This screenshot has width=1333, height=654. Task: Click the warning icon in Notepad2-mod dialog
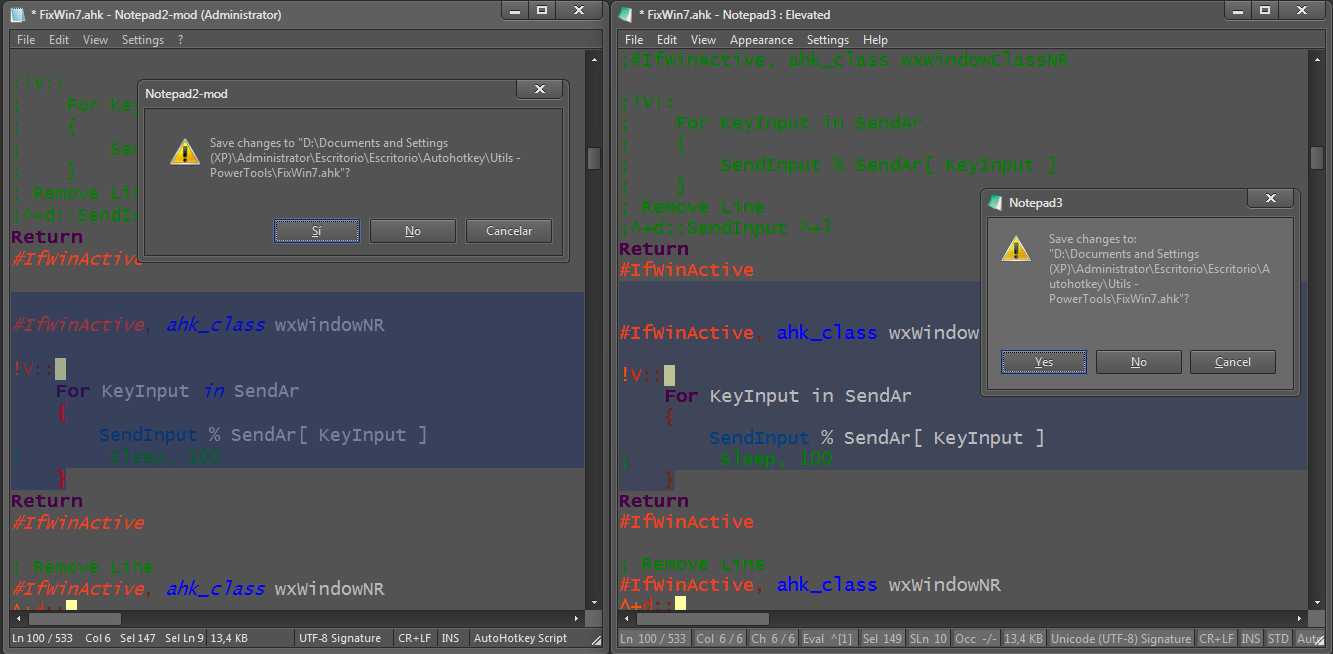pyautogui.click(x=185, y=152)
